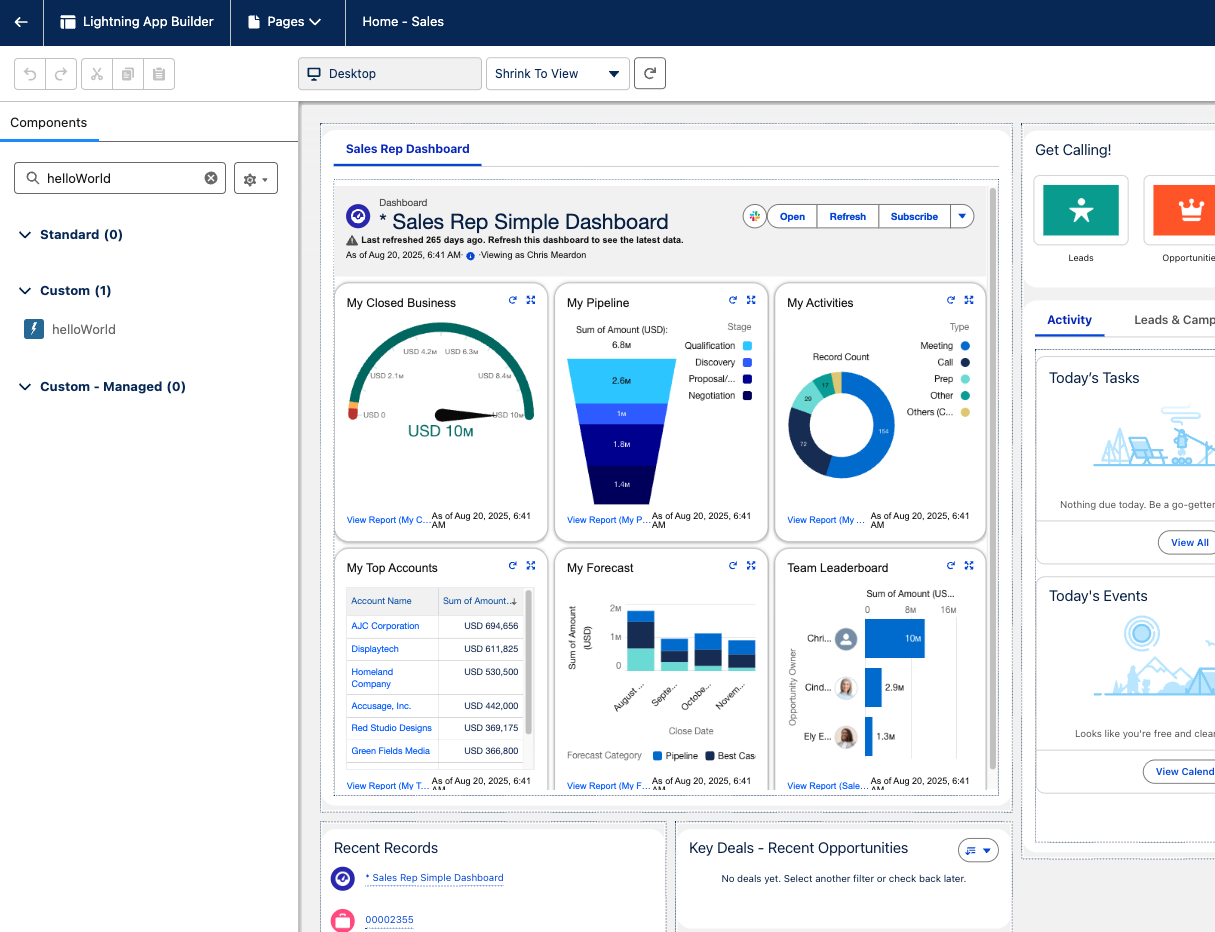Open AJC Corporation account link
Image resolution: width=1215 pixels, height=932 pixels.
point(385,626)
